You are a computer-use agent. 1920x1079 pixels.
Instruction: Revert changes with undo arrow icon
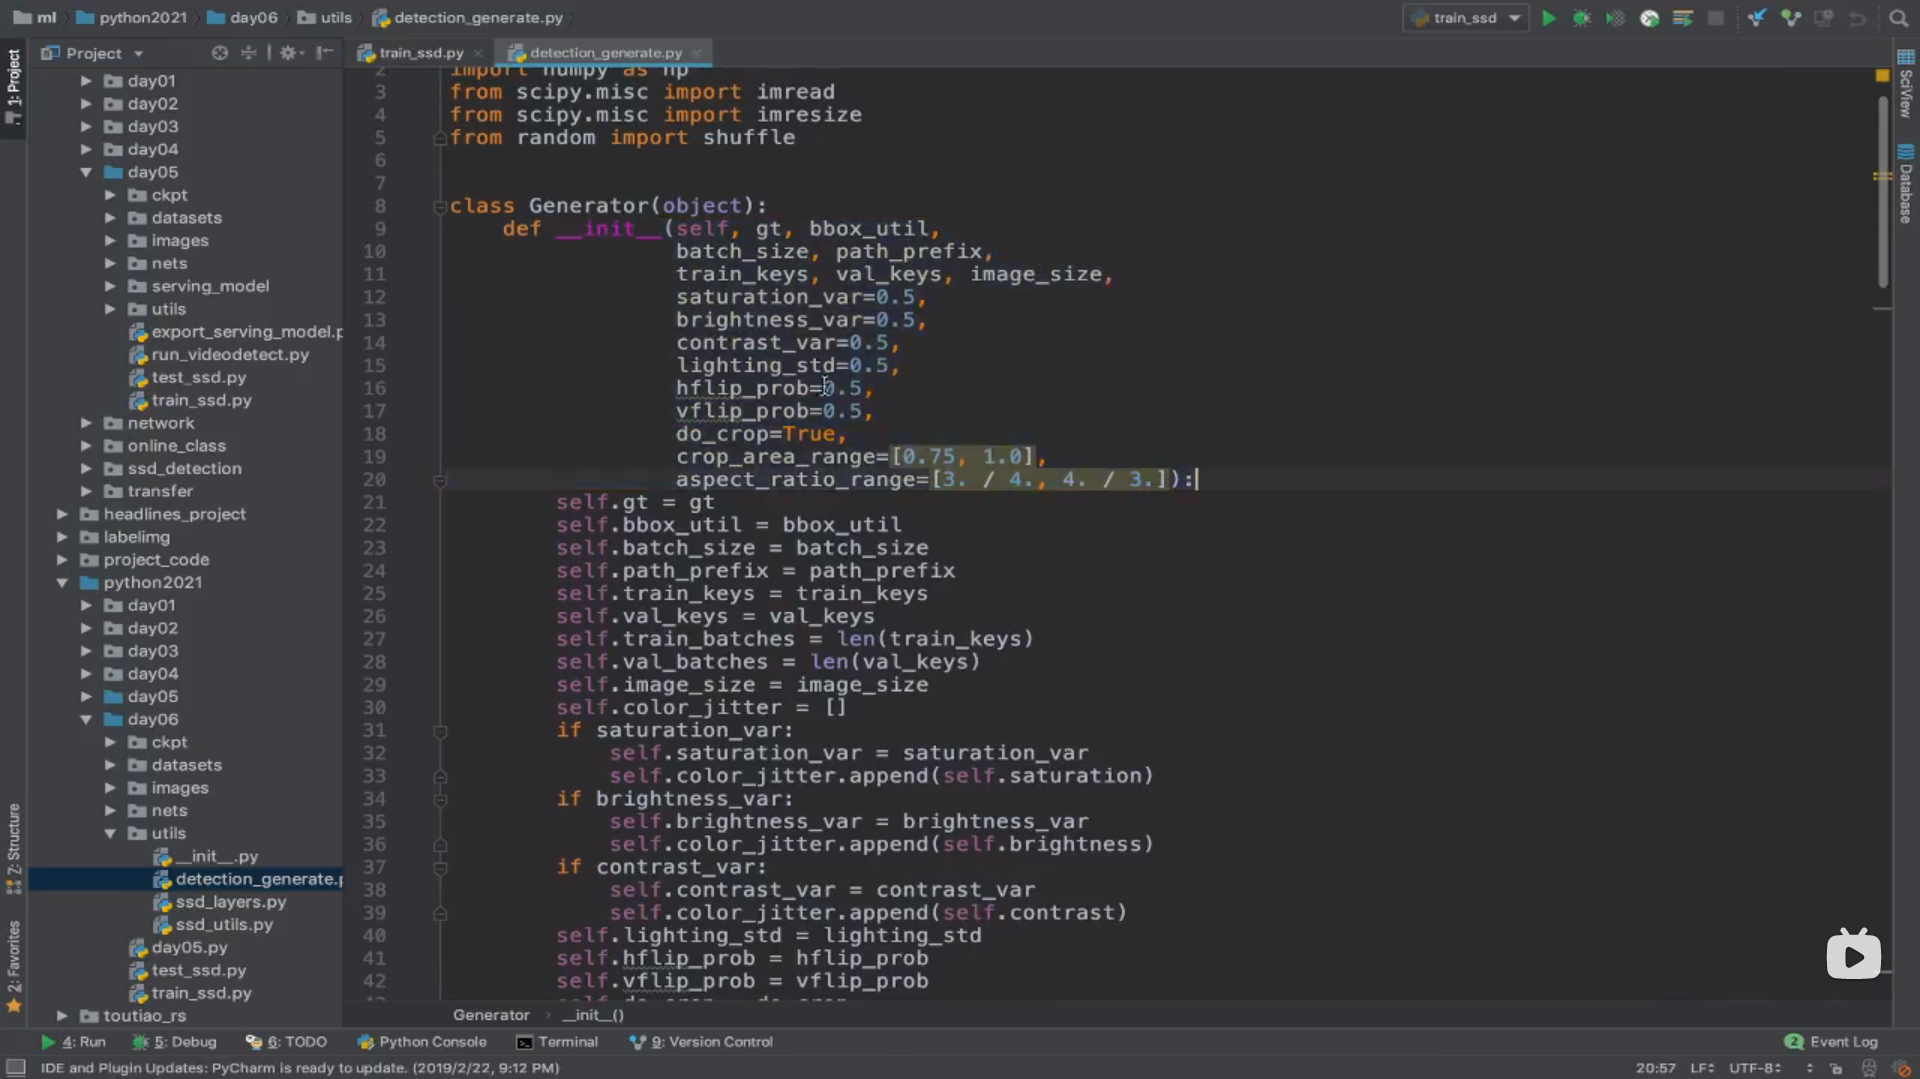coord(1858,18)
